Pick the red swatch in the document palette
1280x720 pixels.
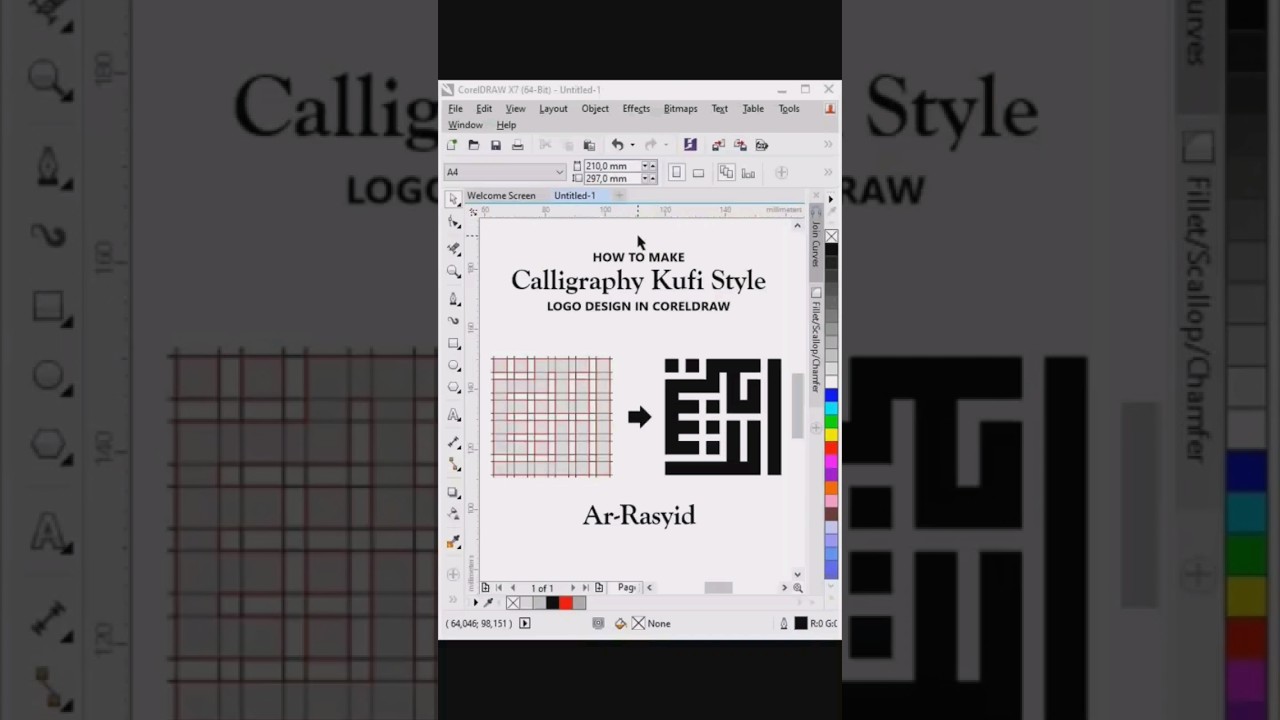point(566,603)
